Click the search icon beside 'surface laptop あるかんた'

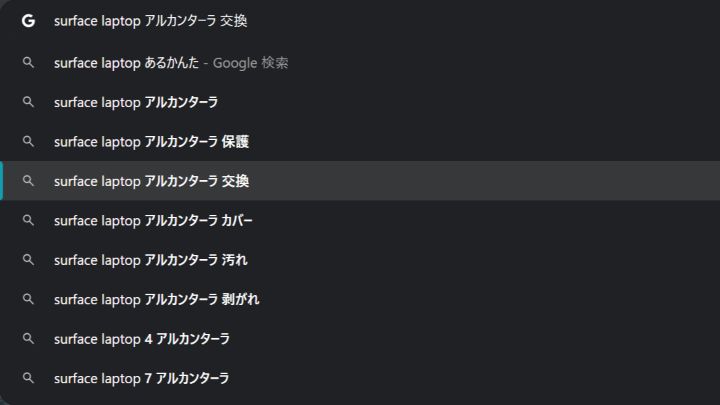(x=28, y=62)
